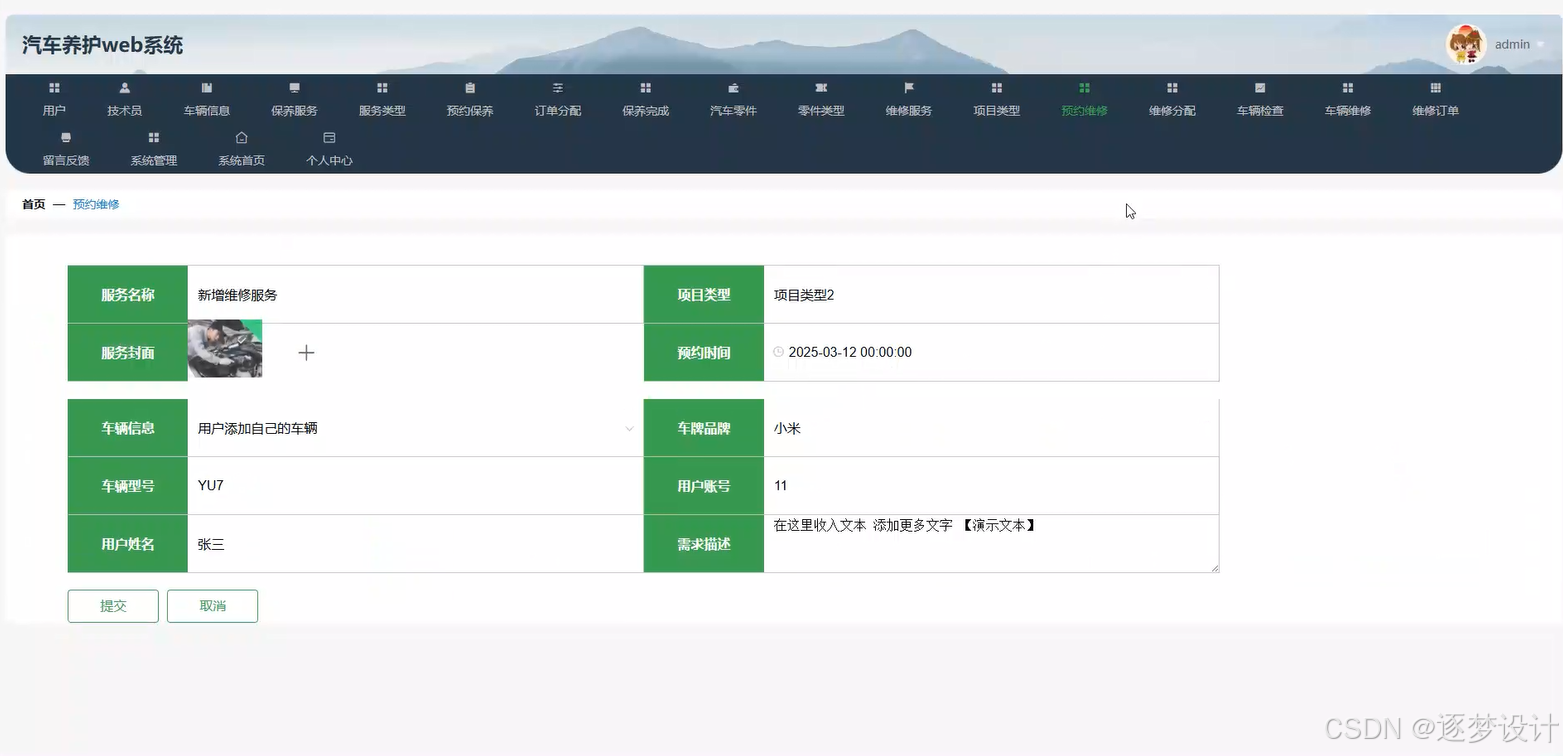The image size is (1563, 756).
Task: Click the 预约维修 breadcrumb link
Action: click(x=96, y=204)
